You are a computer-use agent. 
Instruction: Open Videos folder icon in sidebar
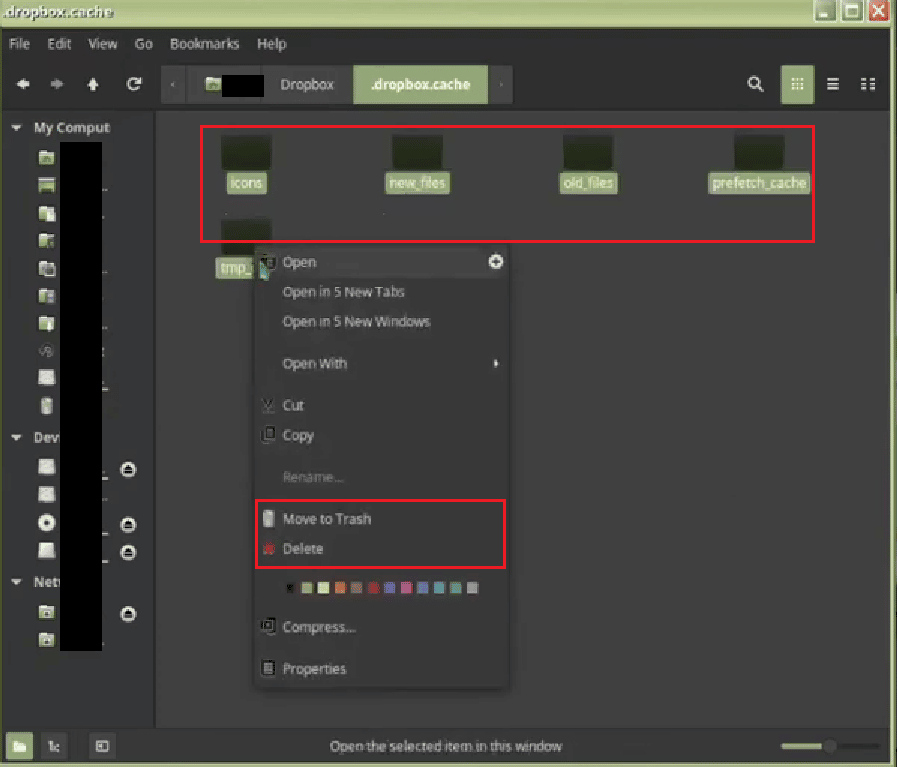click(47, 296)
